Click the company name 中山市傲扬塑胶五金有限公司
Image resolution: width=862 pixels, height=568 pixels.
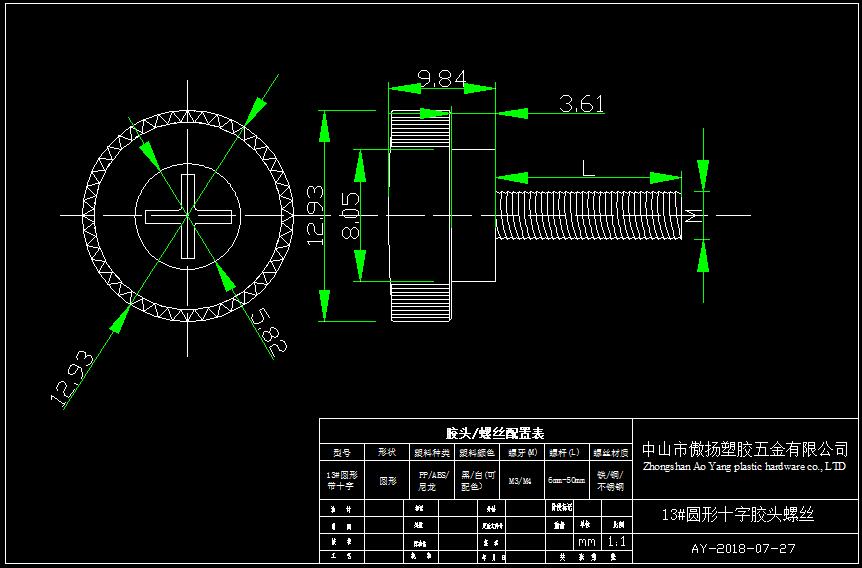[745, 450]
